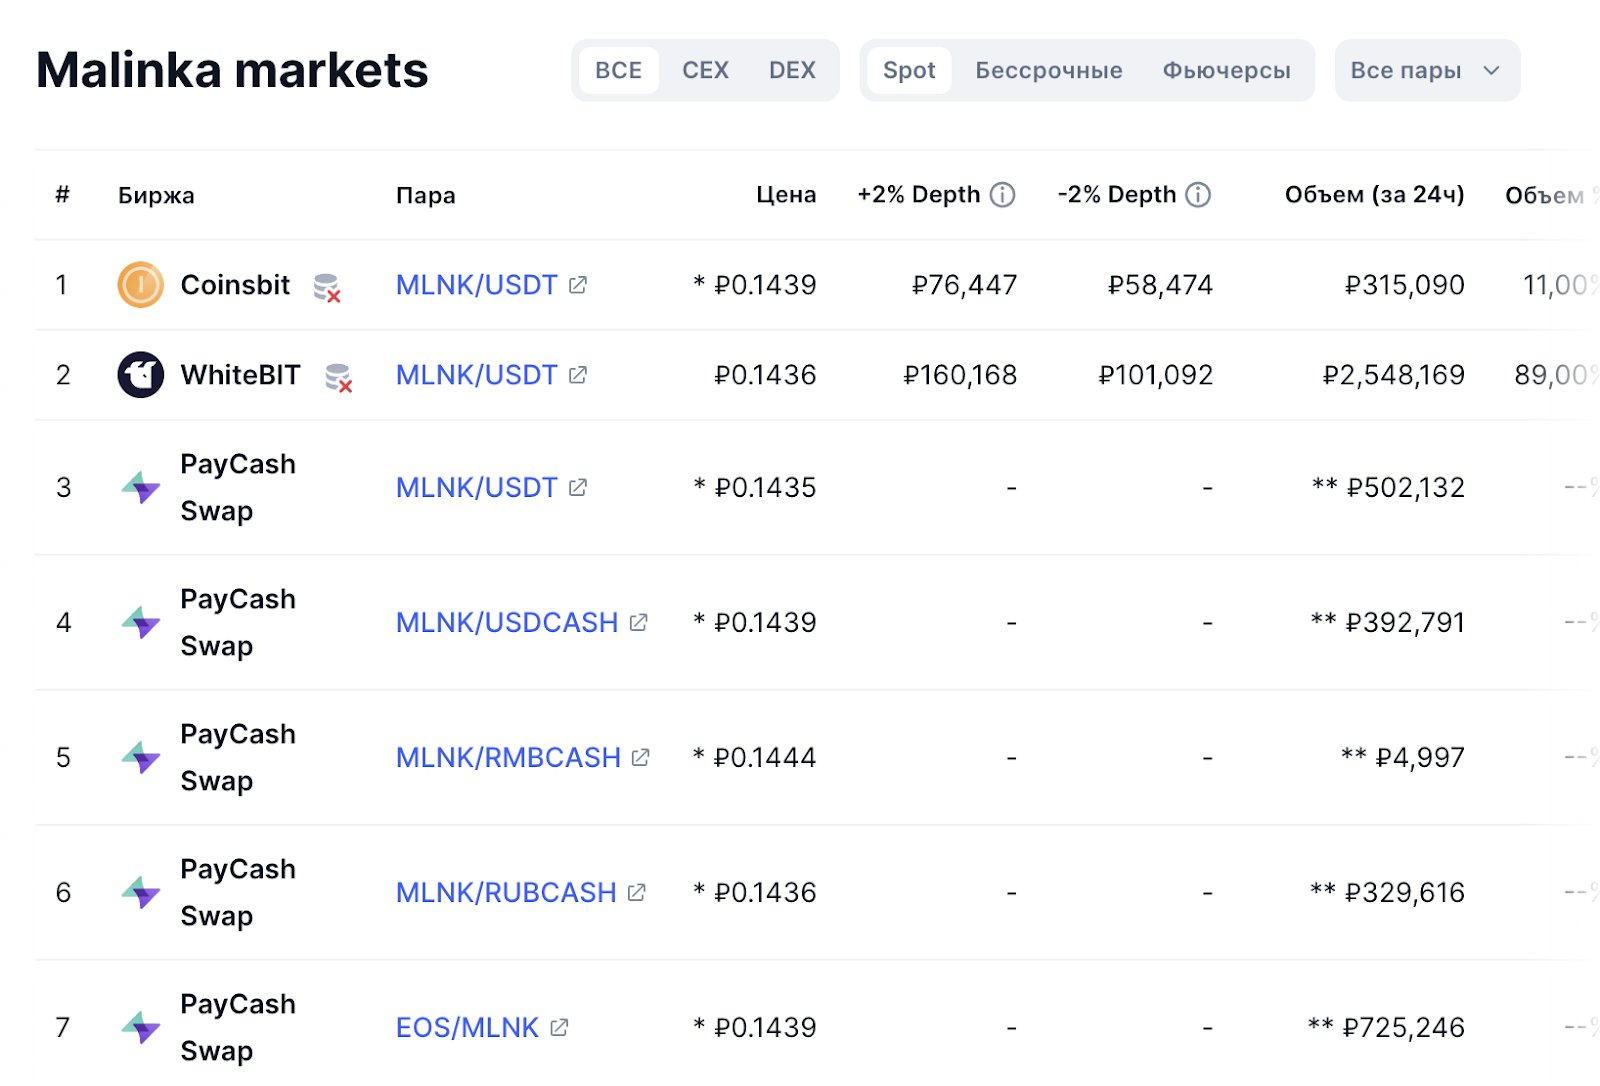The height and width of the screenshot is (1086, 1600).
Task: Open the MLNK/RMBCASH pair link
Action: coord(508,757)
